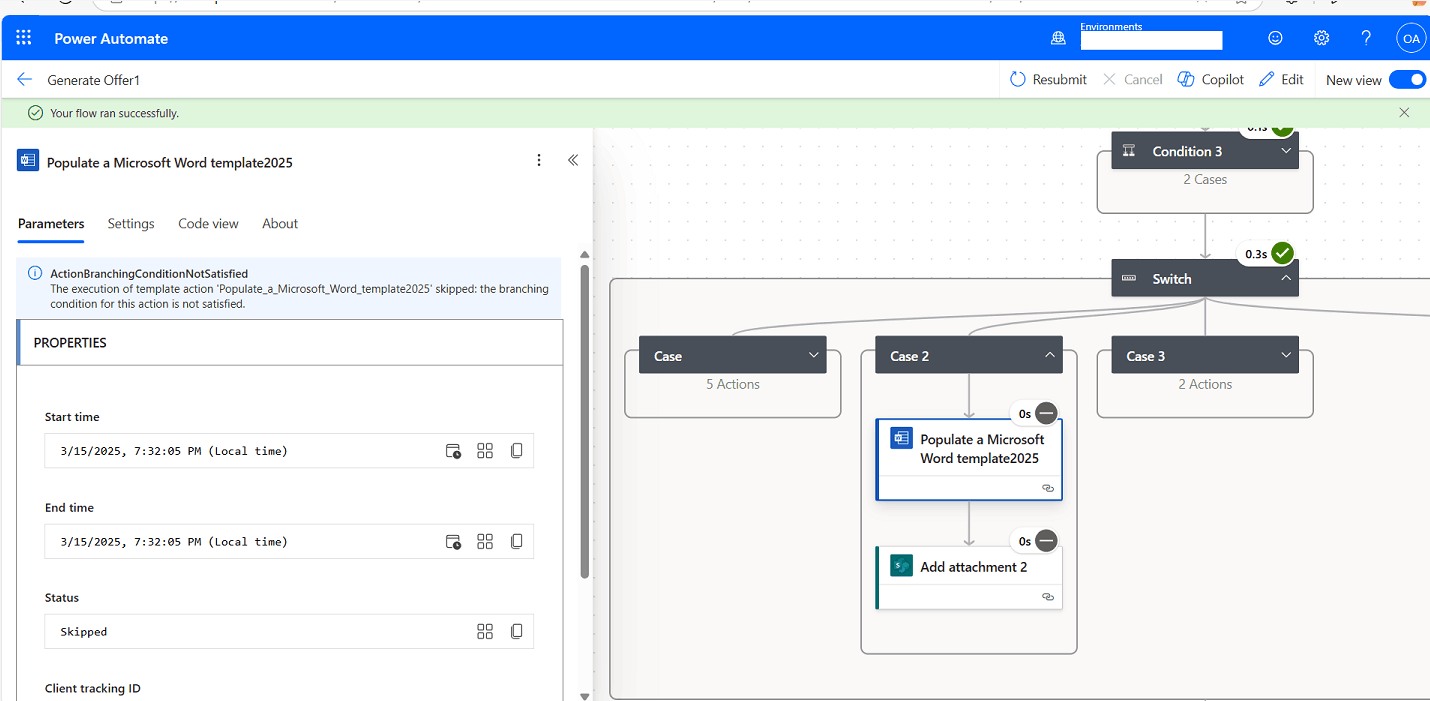Collapse the action details panel
The height and width of the screenshot is (701, 1430).
point(573,160)
